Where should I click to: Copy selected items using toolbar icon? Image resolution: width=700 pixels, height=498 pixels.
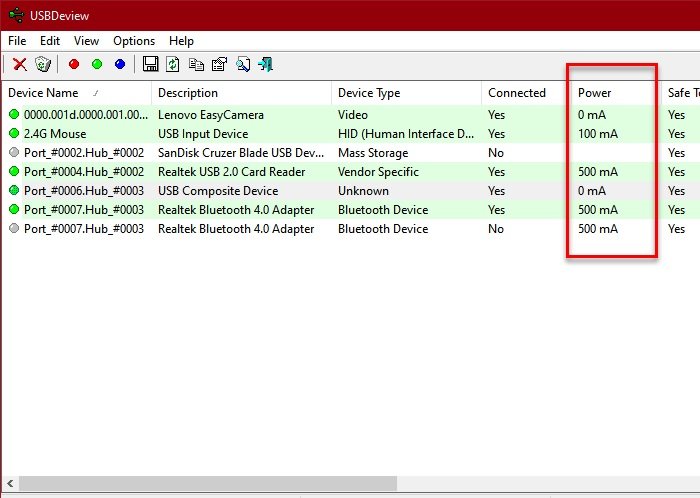click(196, 64)
